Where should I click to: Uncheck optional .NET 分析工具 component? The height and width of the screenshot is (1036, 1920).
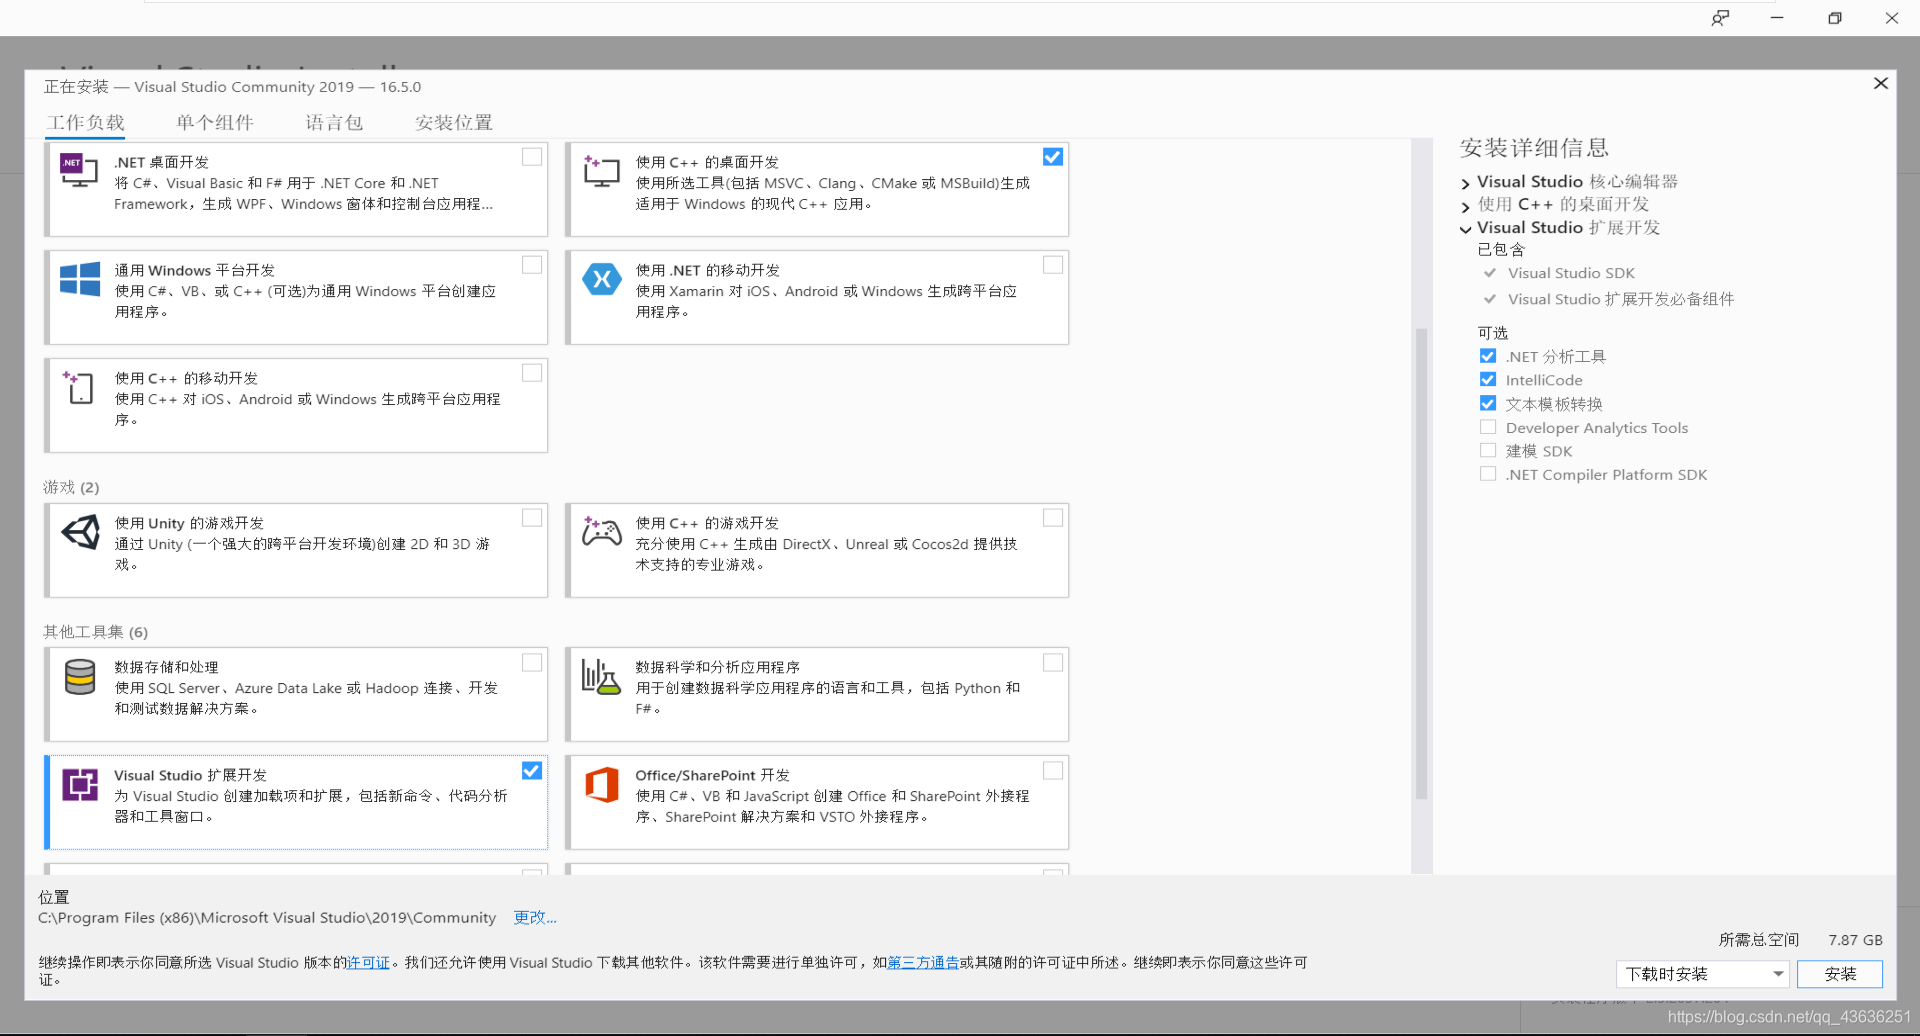click(1488, 356)
